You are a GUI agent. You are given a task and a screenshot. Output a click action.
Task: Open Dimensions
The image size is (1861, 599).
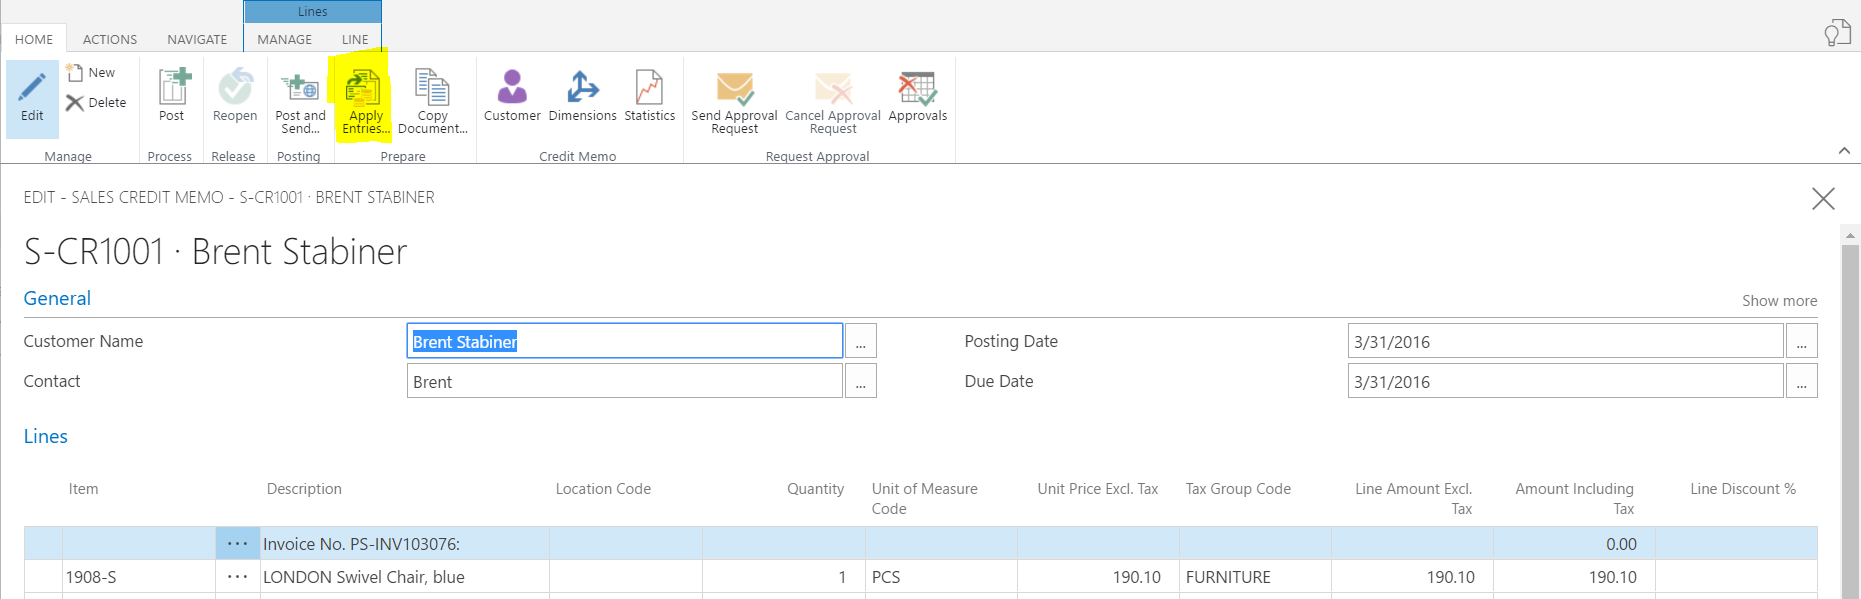(582, 95)
